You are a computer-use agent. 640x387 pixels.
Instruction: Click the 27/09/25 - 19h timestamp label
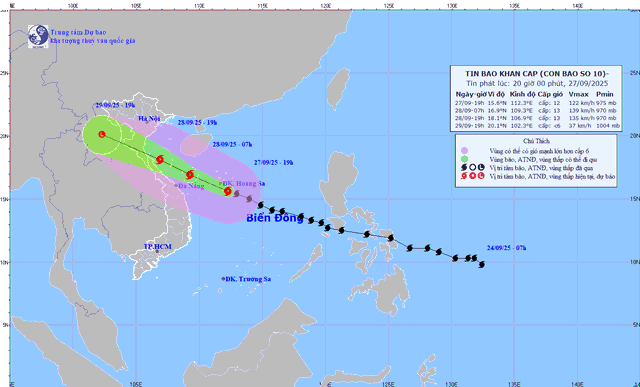click(x=273, y=162)
